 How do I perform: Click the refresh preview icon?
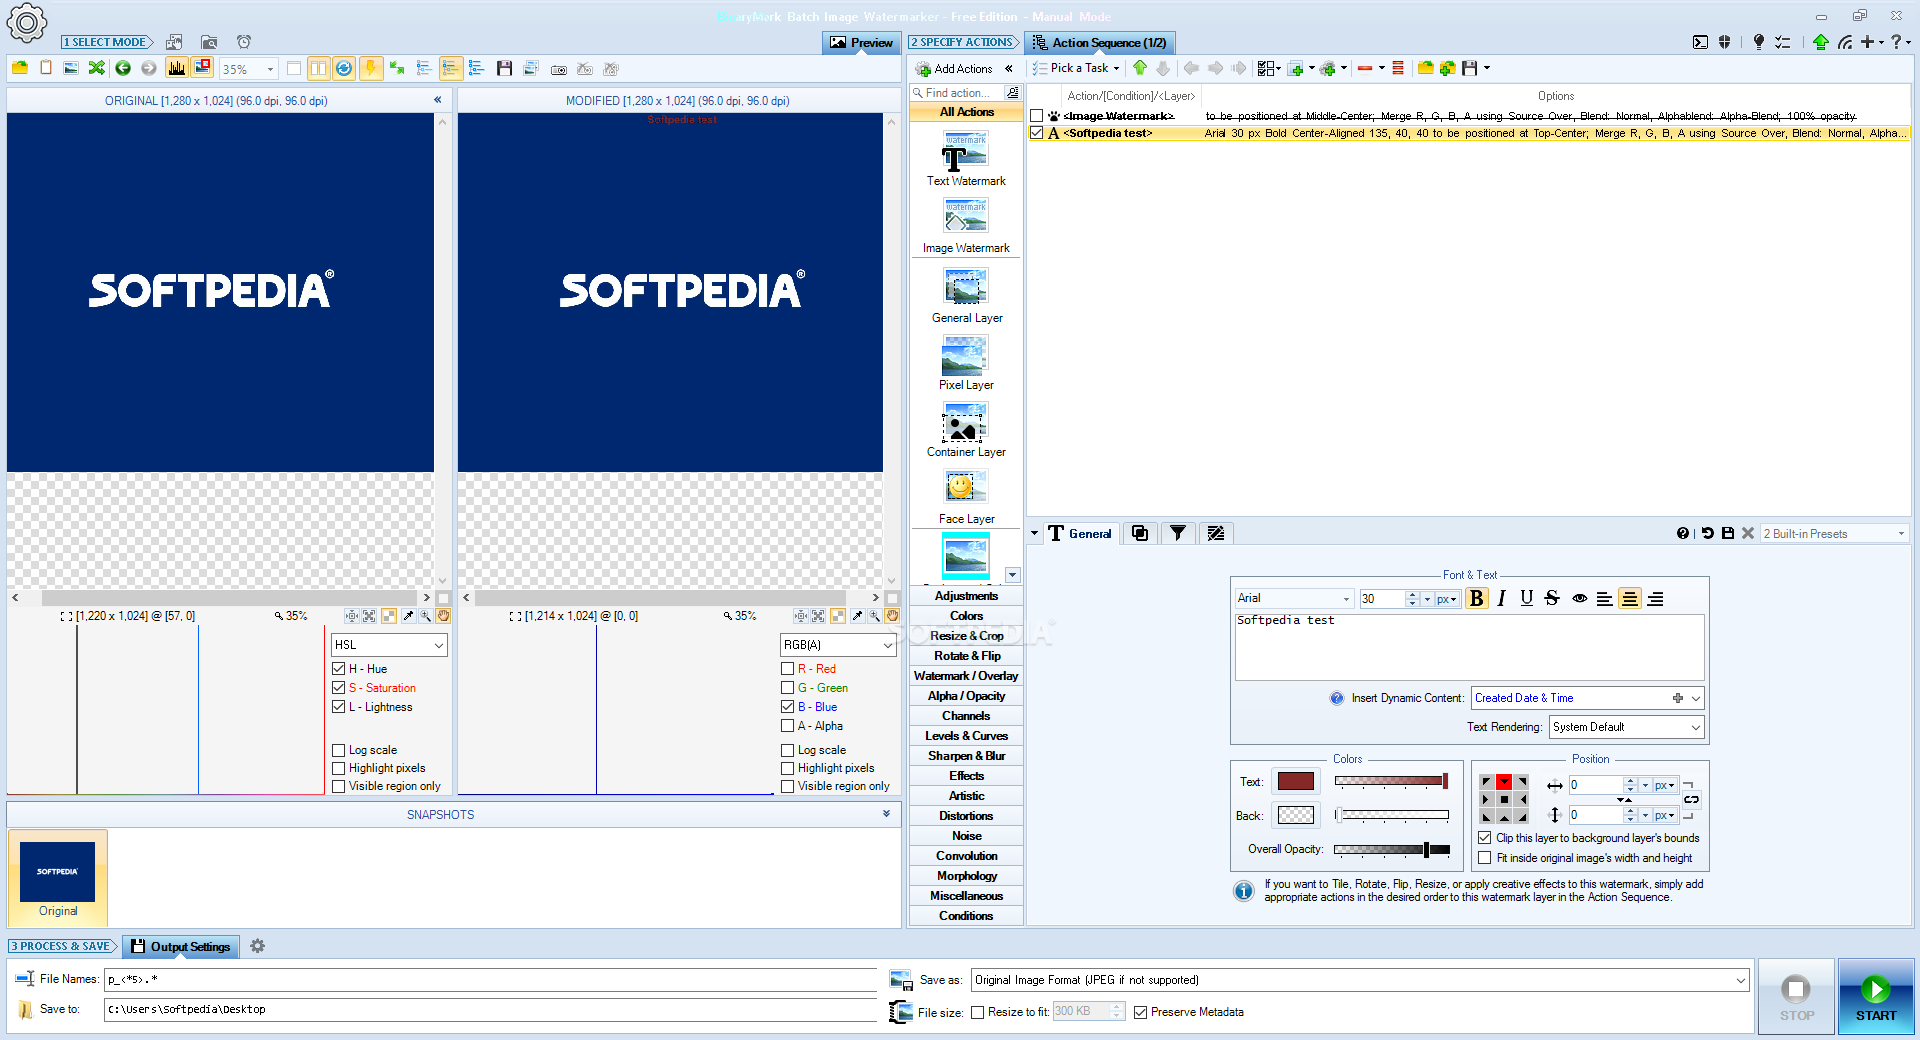click(344, 68)
